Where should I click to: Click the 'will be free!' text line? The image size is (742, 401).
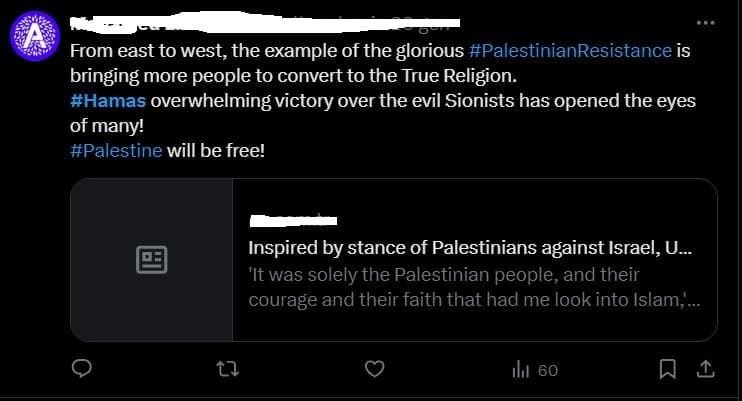point(215,151)
